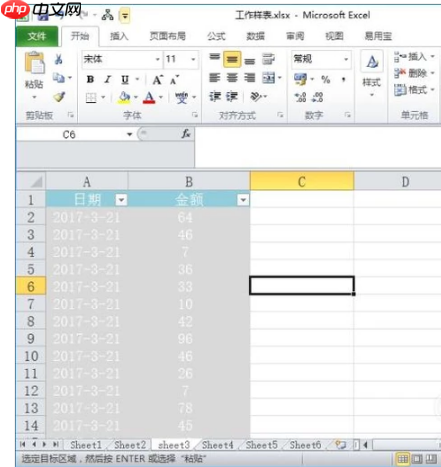Image resolution: width=441 pixels, height=467 pixels.
Task: Click the Name Box showing C6
Action: 73,134
